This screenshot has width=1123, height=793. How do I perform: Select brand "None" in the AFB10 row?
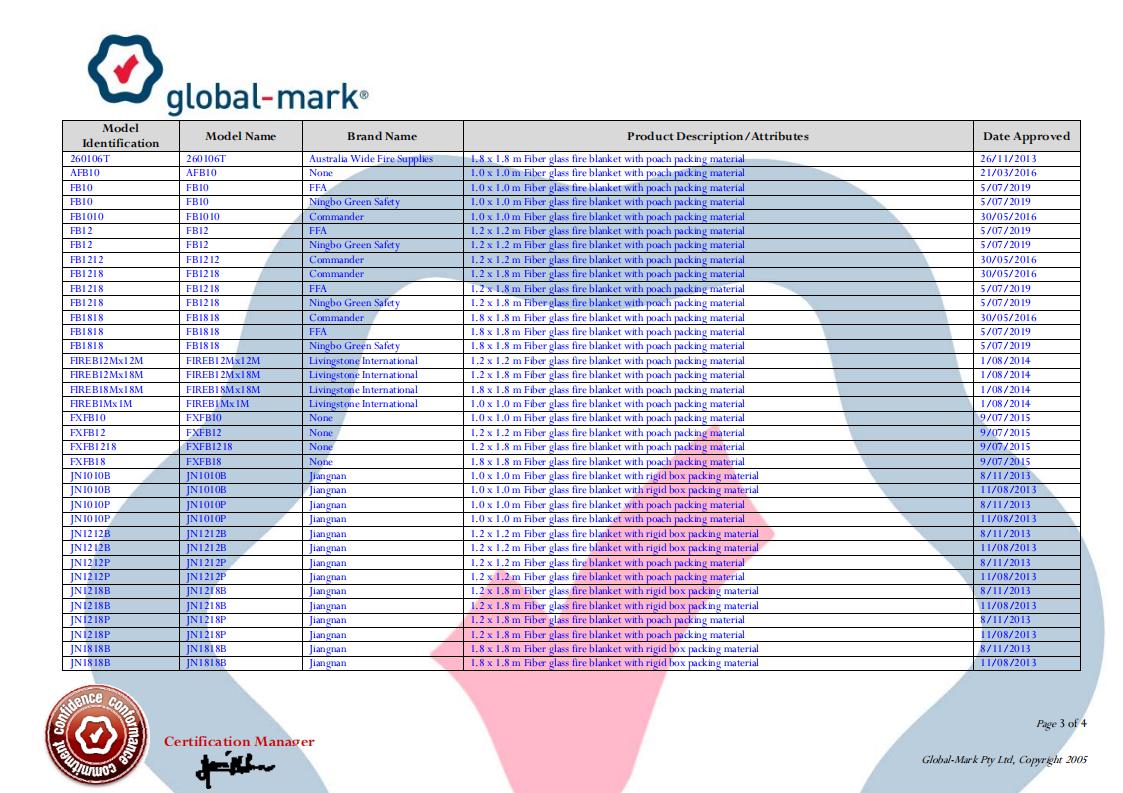click(x=321, y=173)
